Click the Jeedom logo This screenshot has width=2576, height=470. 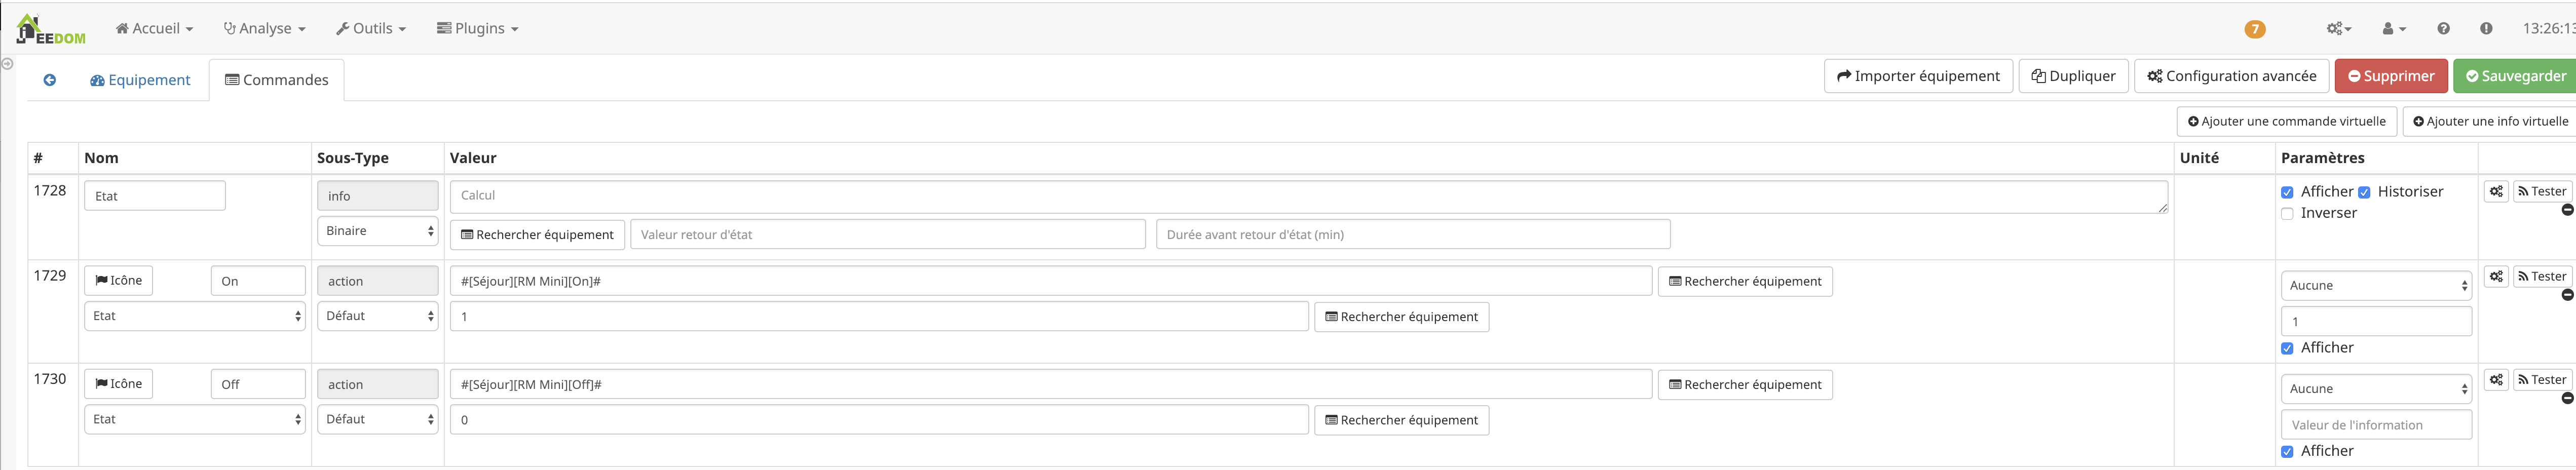tap(50, 29)
